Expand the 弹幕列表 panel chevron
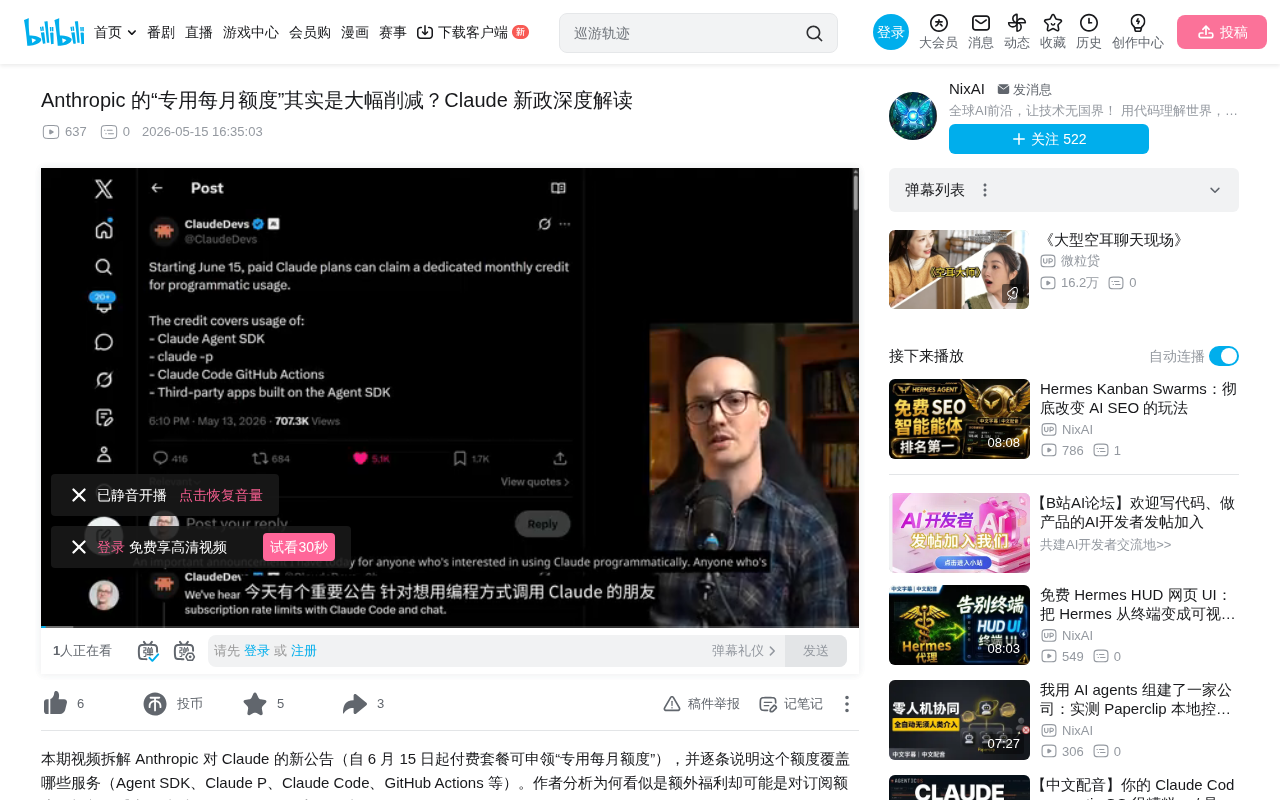1280x800 pixels. 1215,190
